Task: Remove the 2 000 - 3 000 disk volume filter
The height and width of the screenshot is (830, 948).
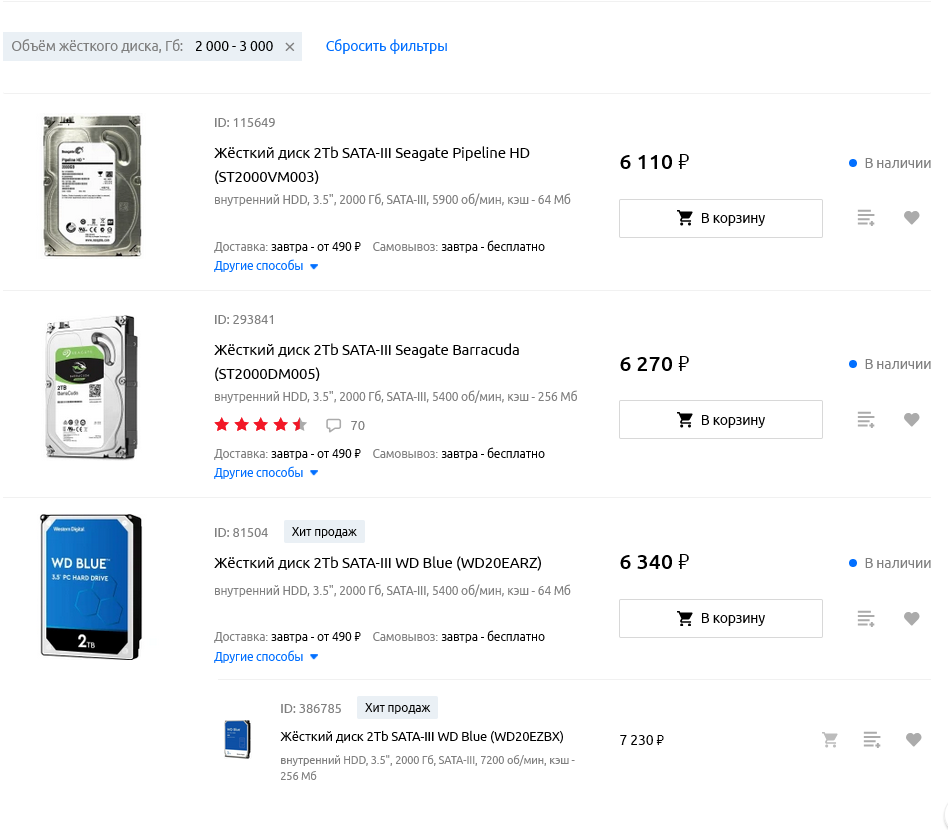Action: pos(290,47)
